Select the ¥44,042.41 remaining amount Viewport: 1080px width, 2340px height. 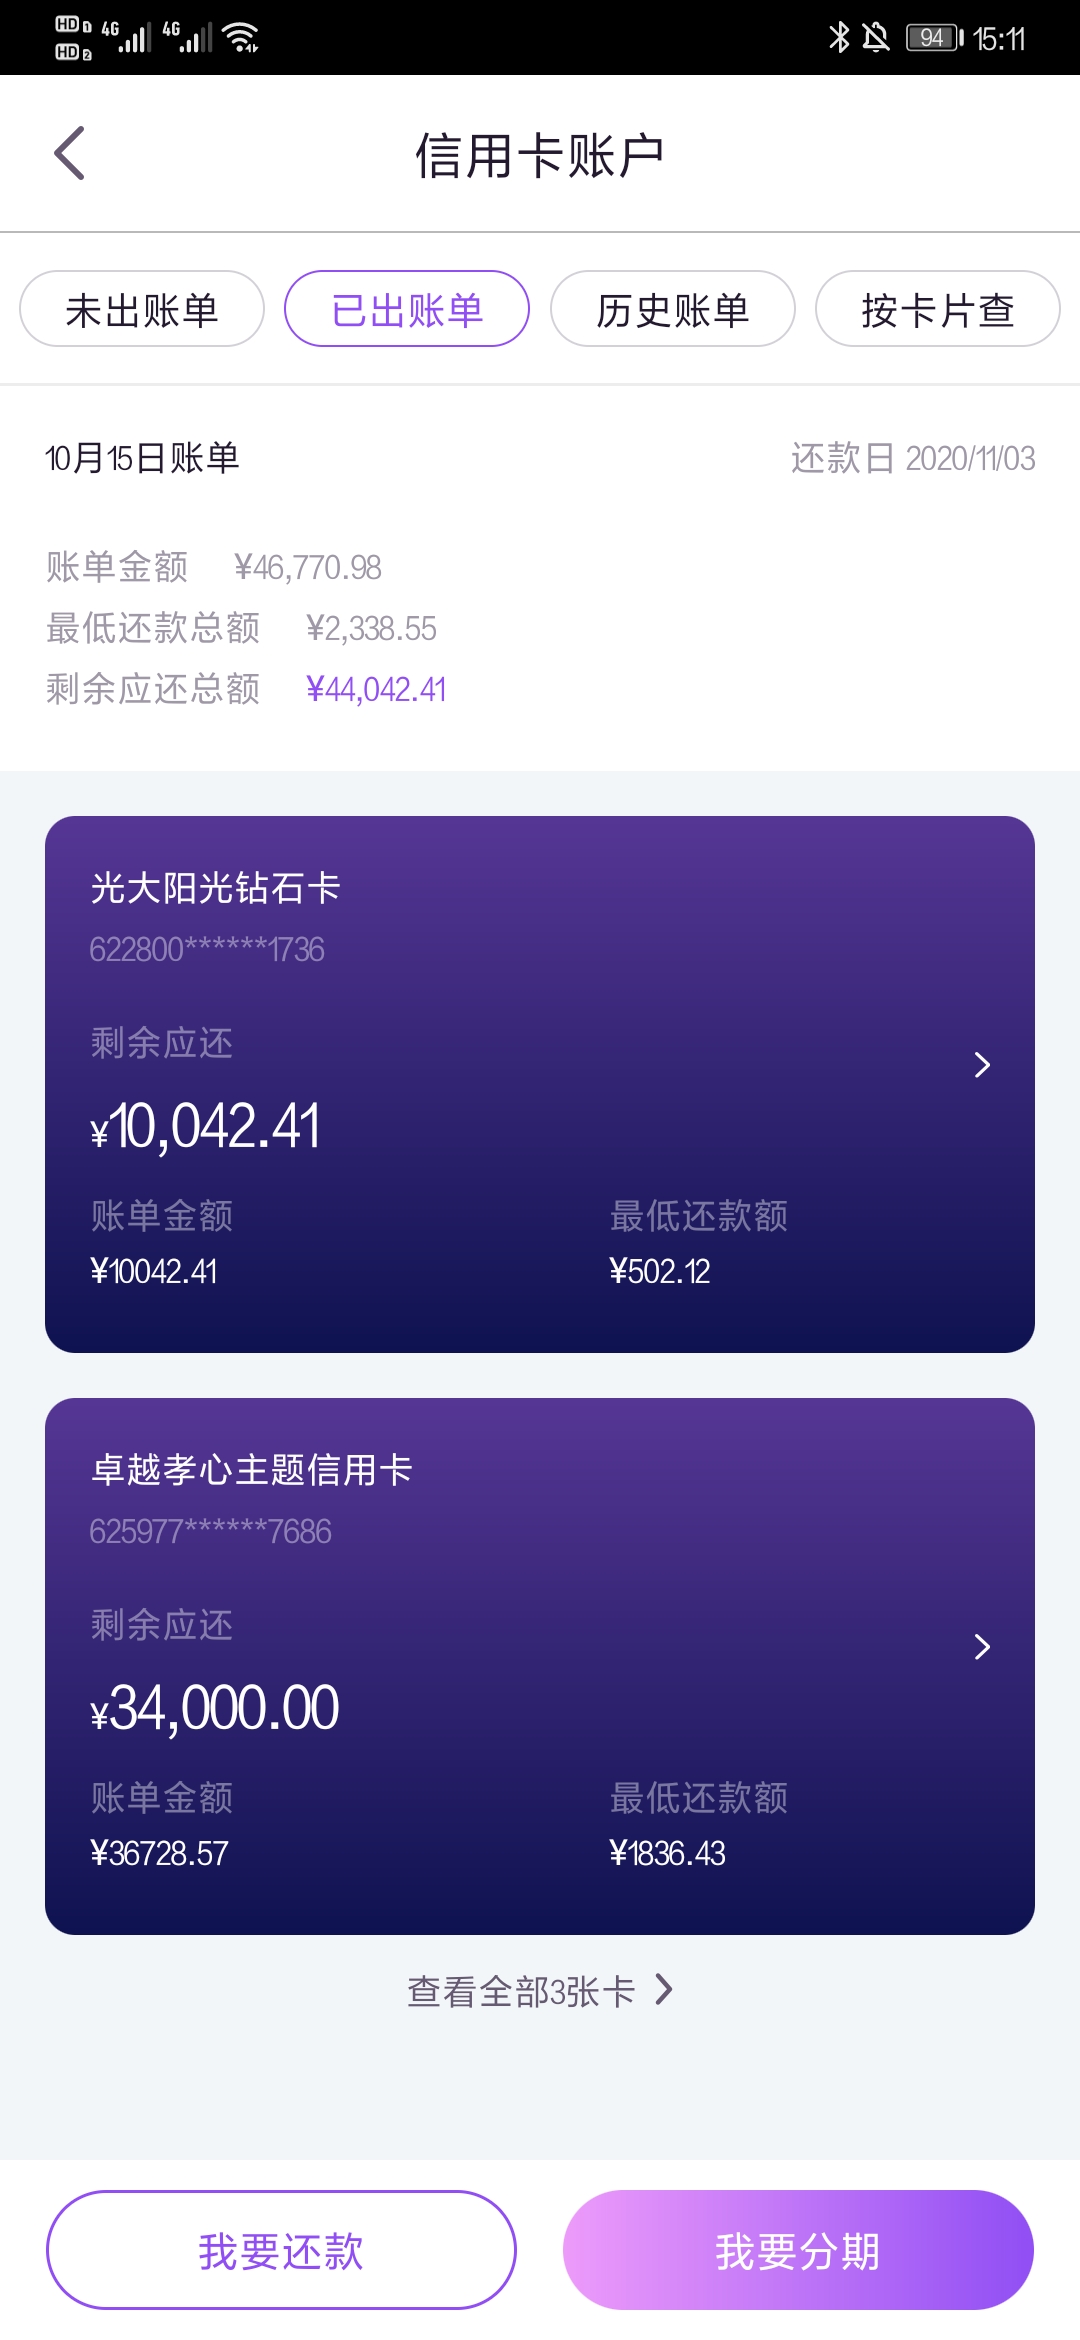[376, 689]
